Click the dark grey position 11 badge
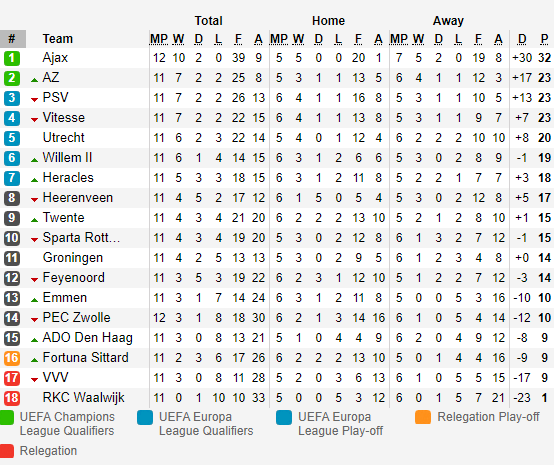This screenshot has width=554, height=465. click(x=12, y=258)
